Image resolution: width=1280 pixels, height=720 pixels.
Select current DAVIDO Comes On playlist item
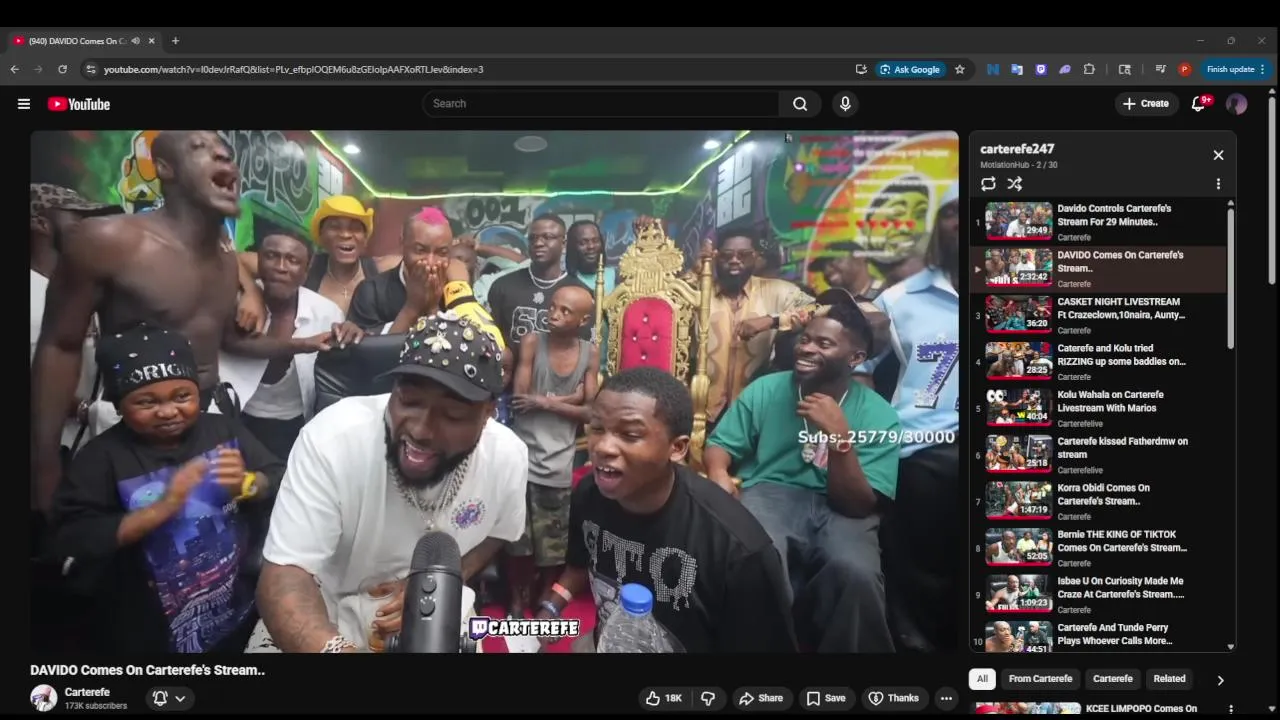[1099, 269]
